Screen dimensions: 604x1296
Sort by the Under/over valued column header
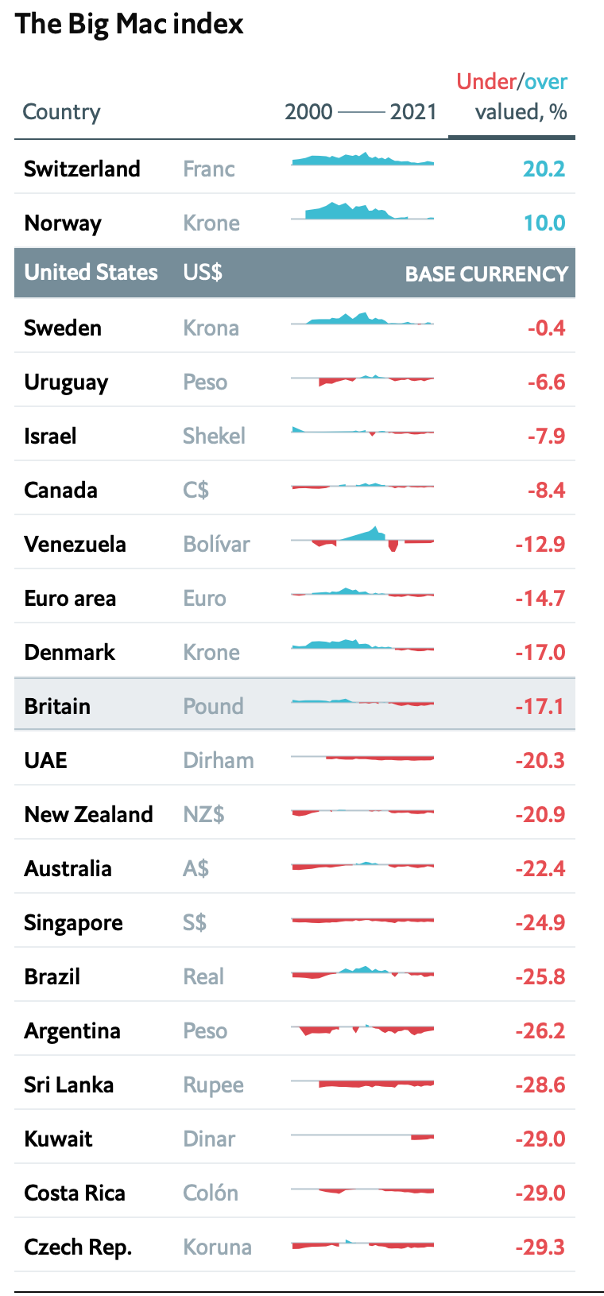pyautogui.click(x=511, y=97)
